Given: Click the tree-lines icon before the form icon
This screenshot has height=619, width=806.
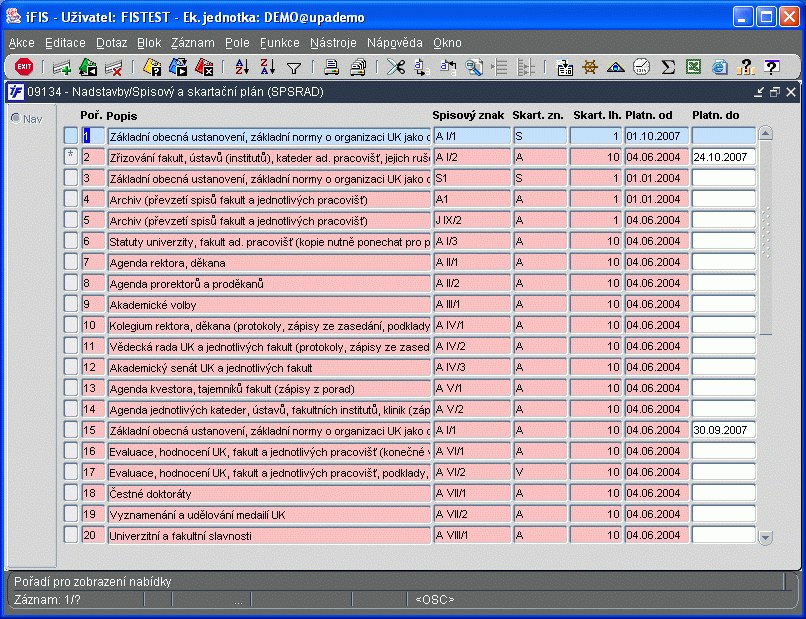Looking at the screenshot, I should tap(526, 67).
